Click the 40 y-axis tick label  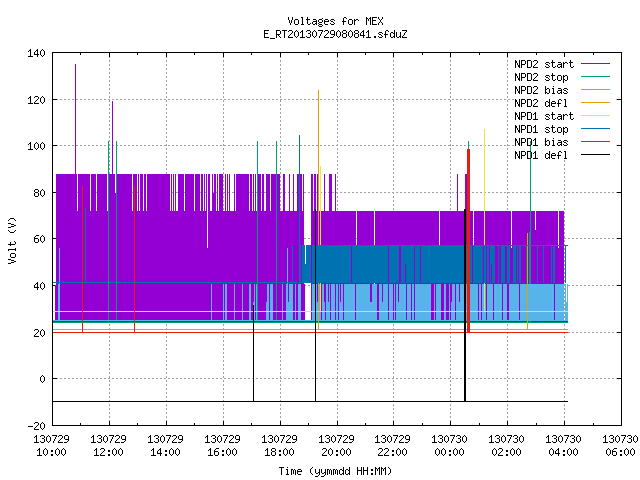pyautogui.click(x=39, y=286)
